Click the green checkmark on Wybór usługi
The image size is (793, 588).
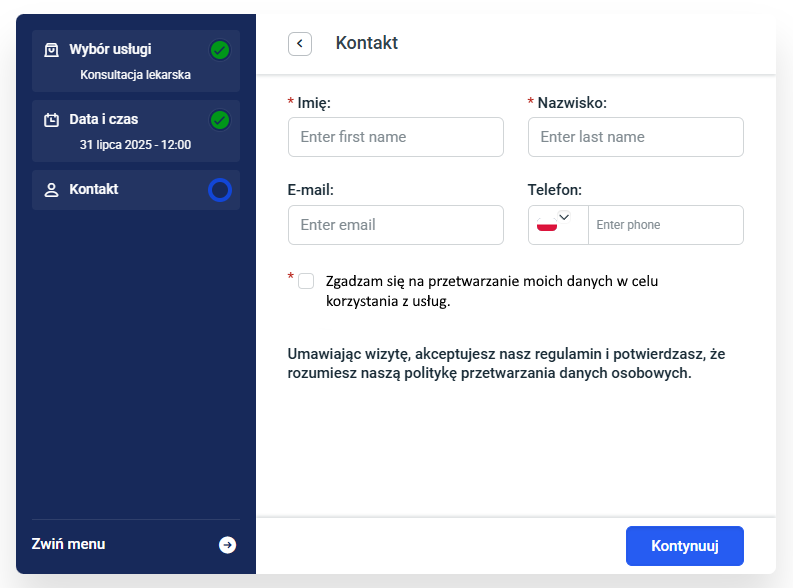click(x=220, y=50)
